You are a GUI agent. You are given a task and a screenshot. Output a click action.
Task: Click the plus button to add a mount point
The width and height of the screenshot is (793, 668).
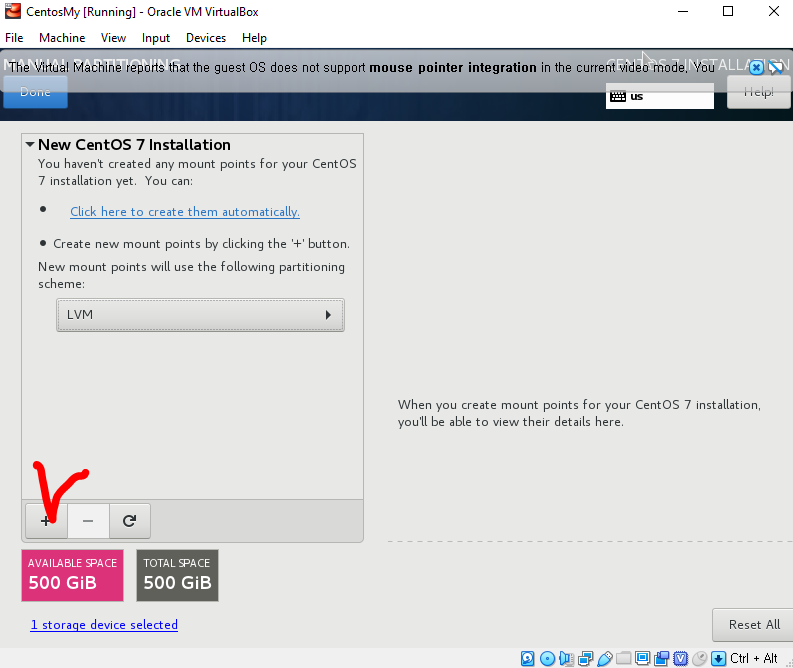pyautogui.click(x=46, y=521)
